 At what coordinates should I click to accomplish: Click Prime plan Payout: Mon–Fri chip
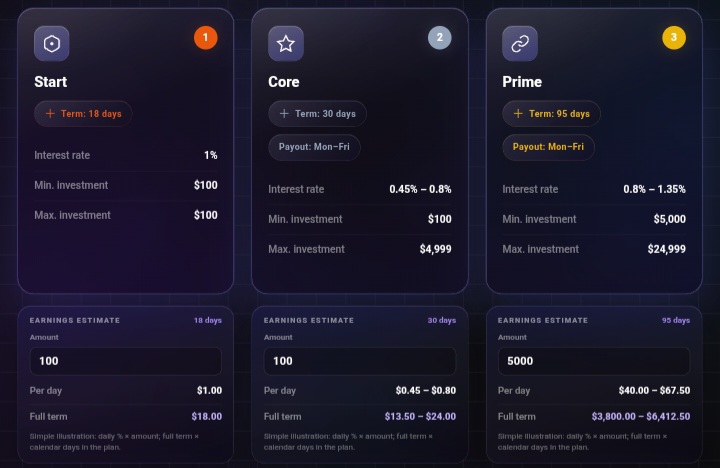(x=548, y=147)
